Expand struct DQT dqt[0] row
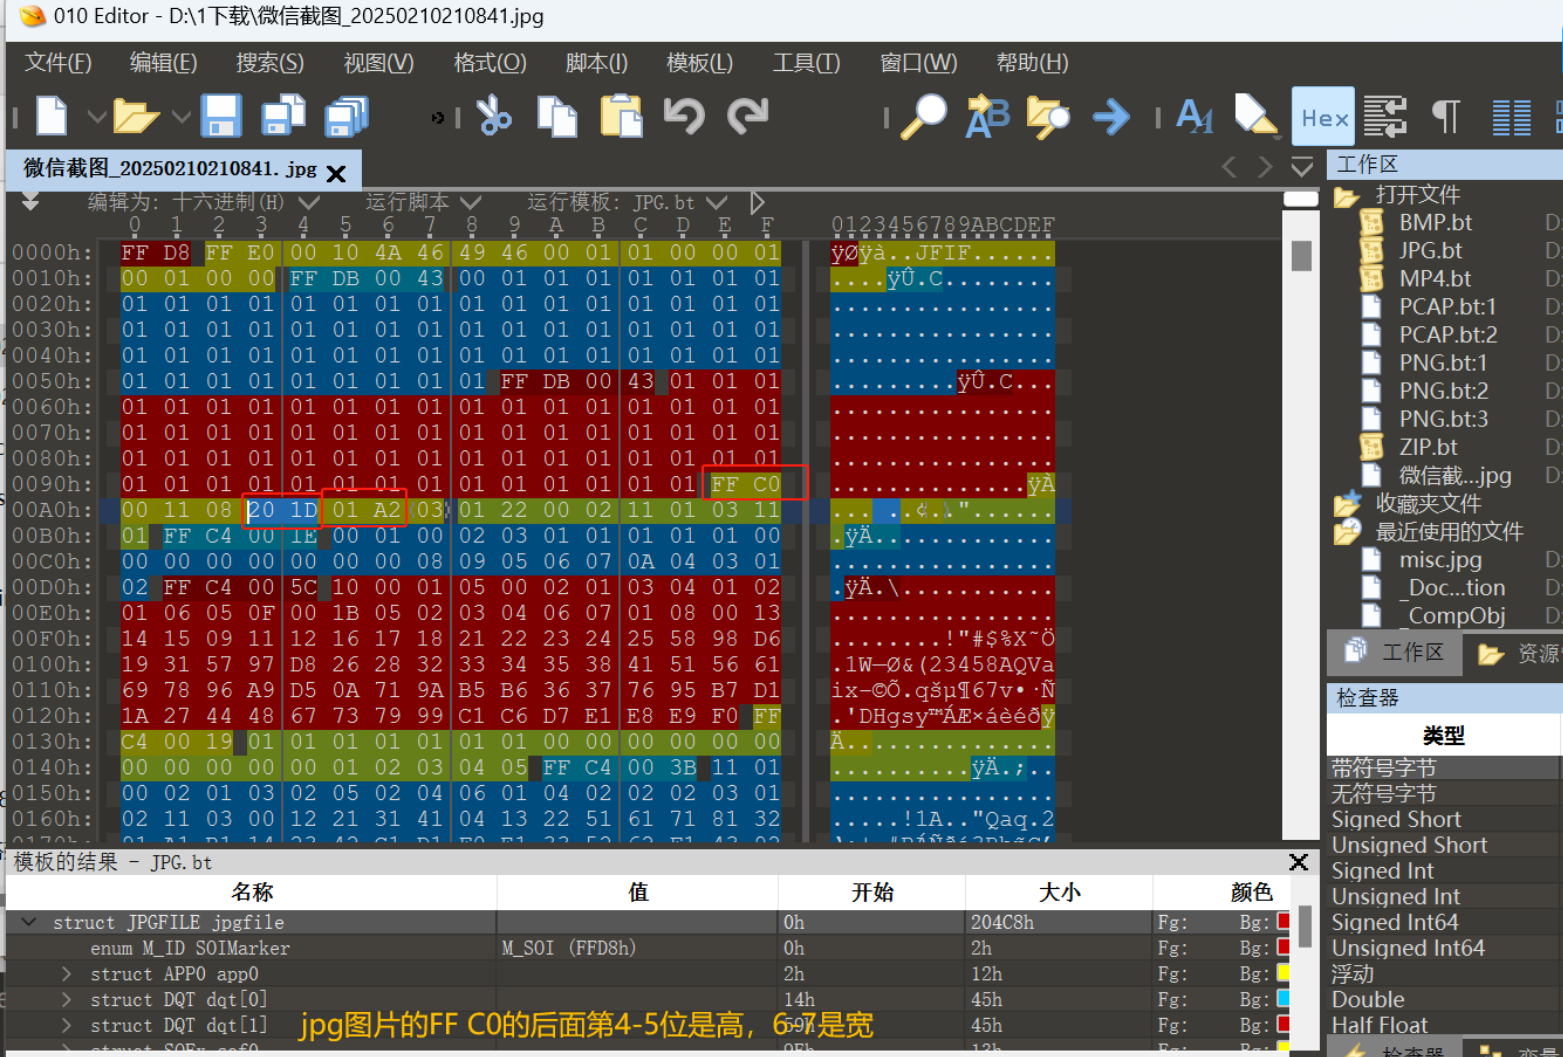This screenshot has width=1563, height=1057. pos(66,1000)
